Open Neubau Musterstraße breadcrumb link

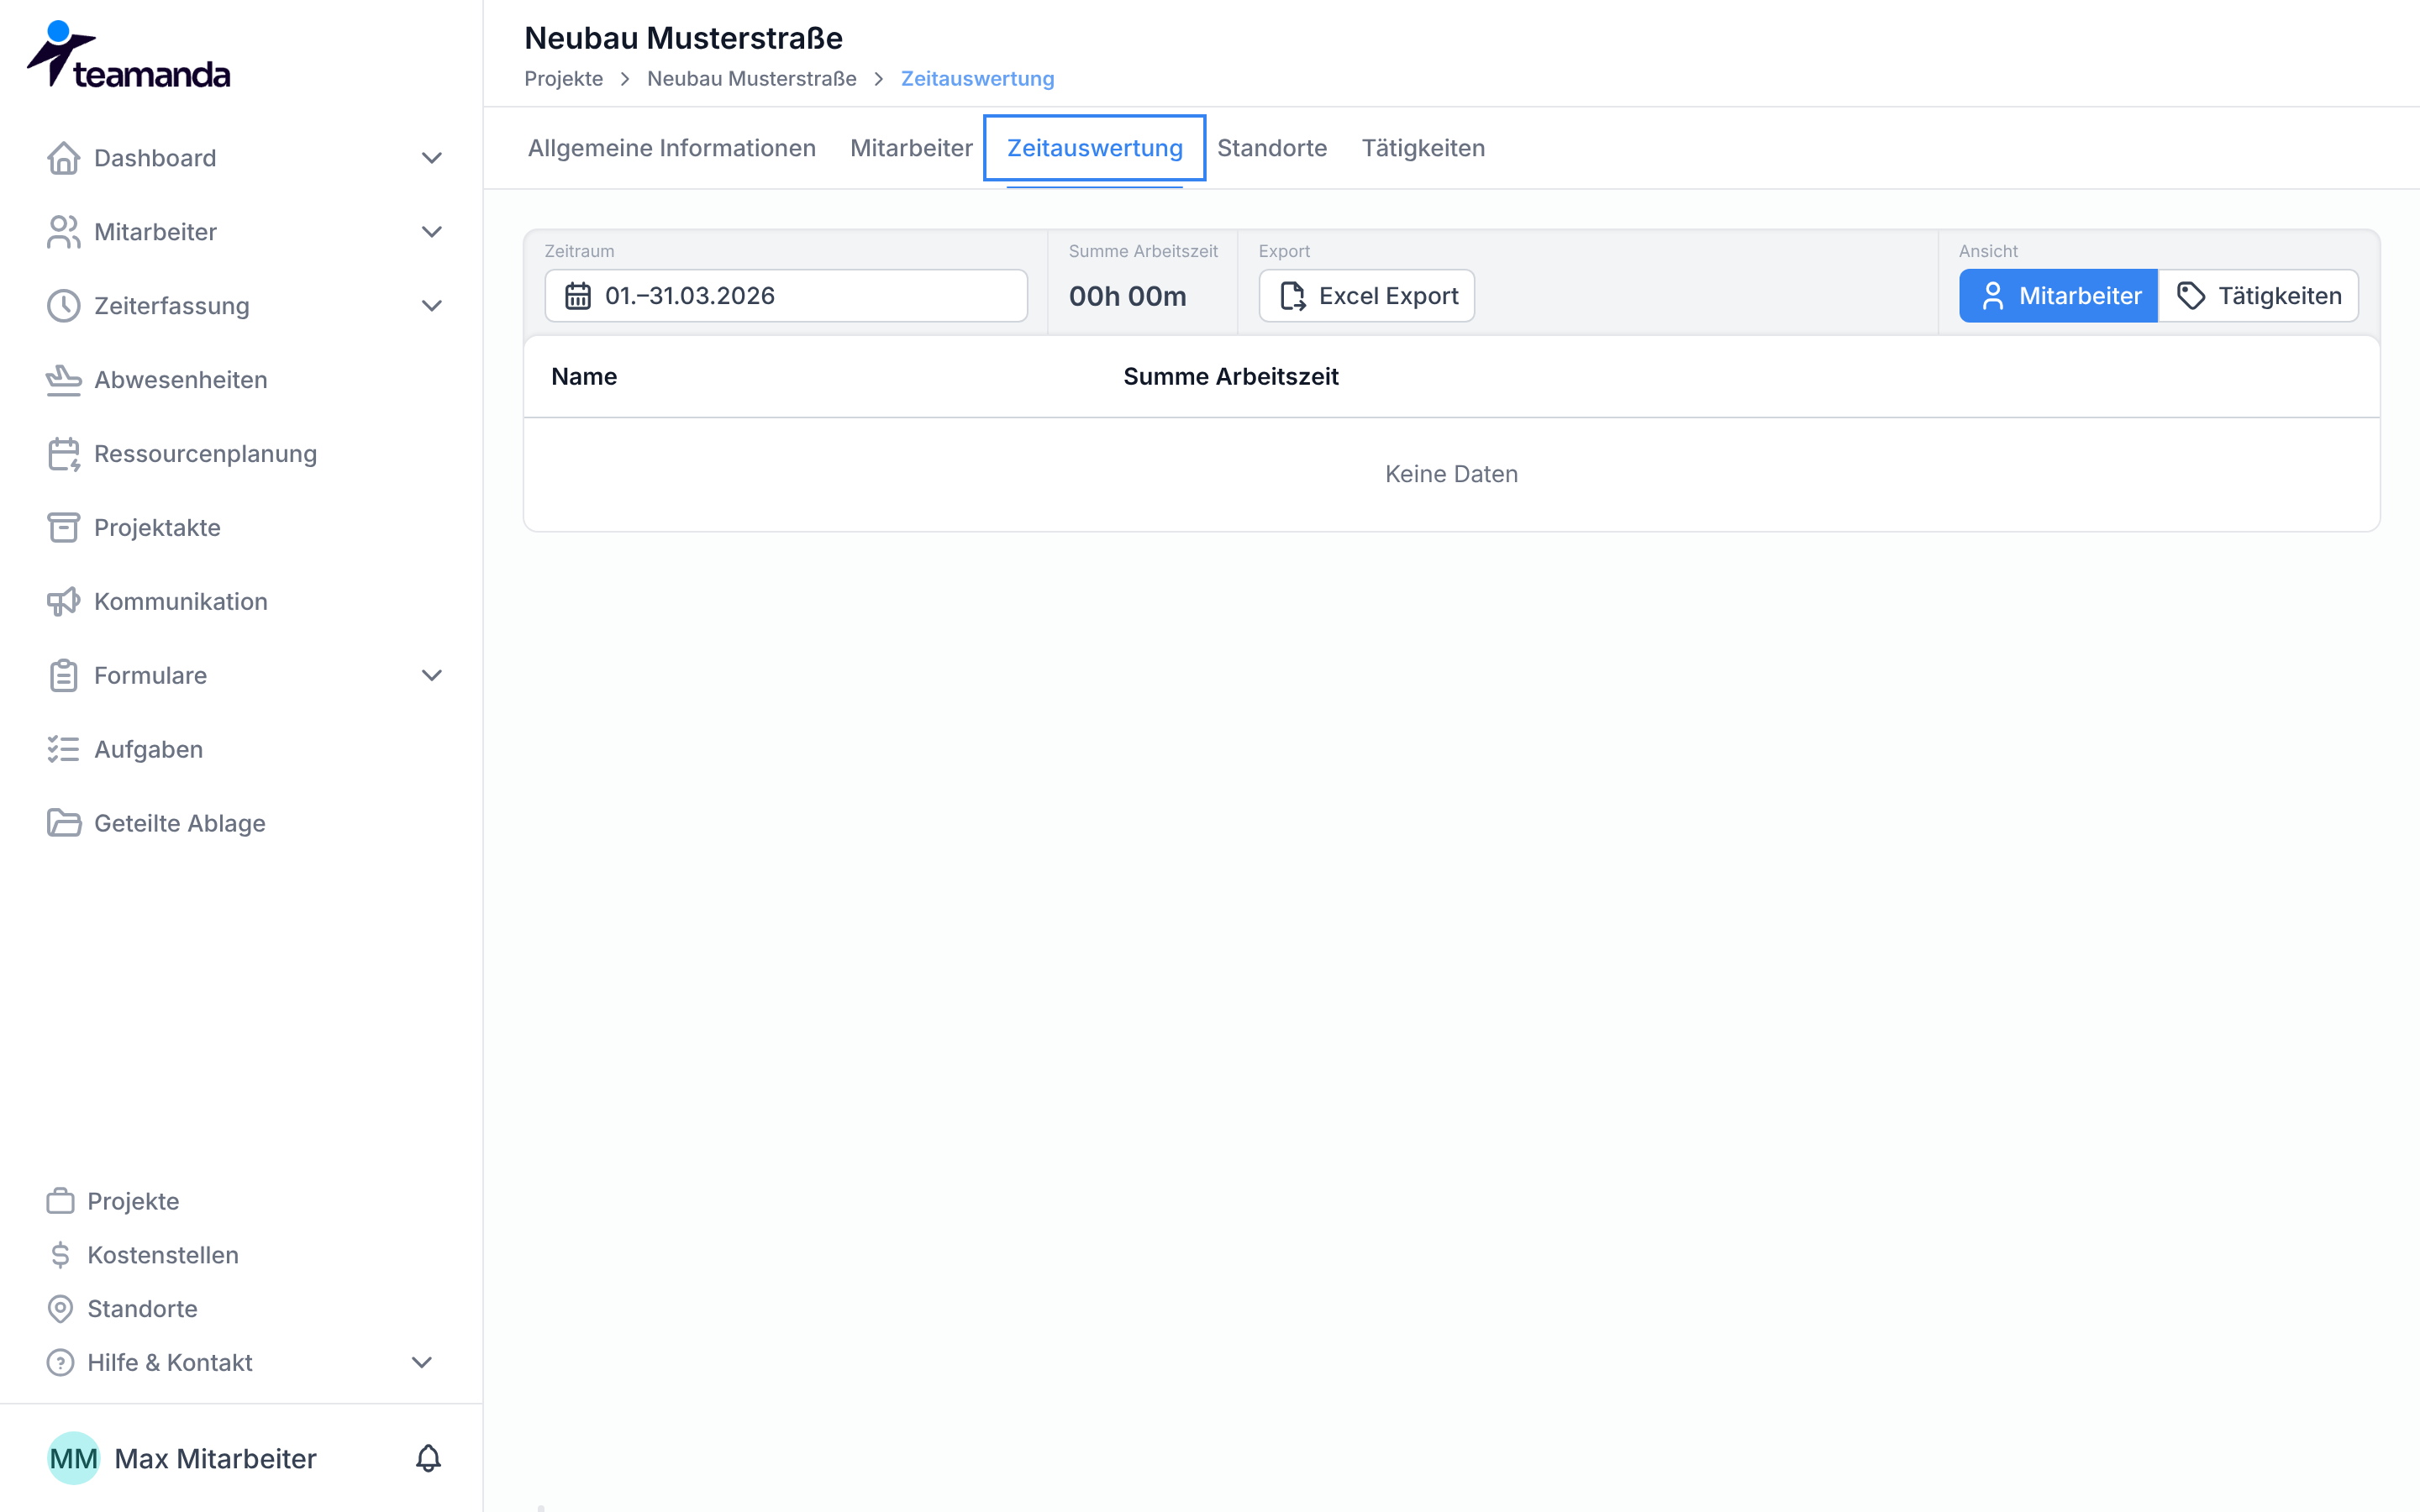click(x=752, y=79)
